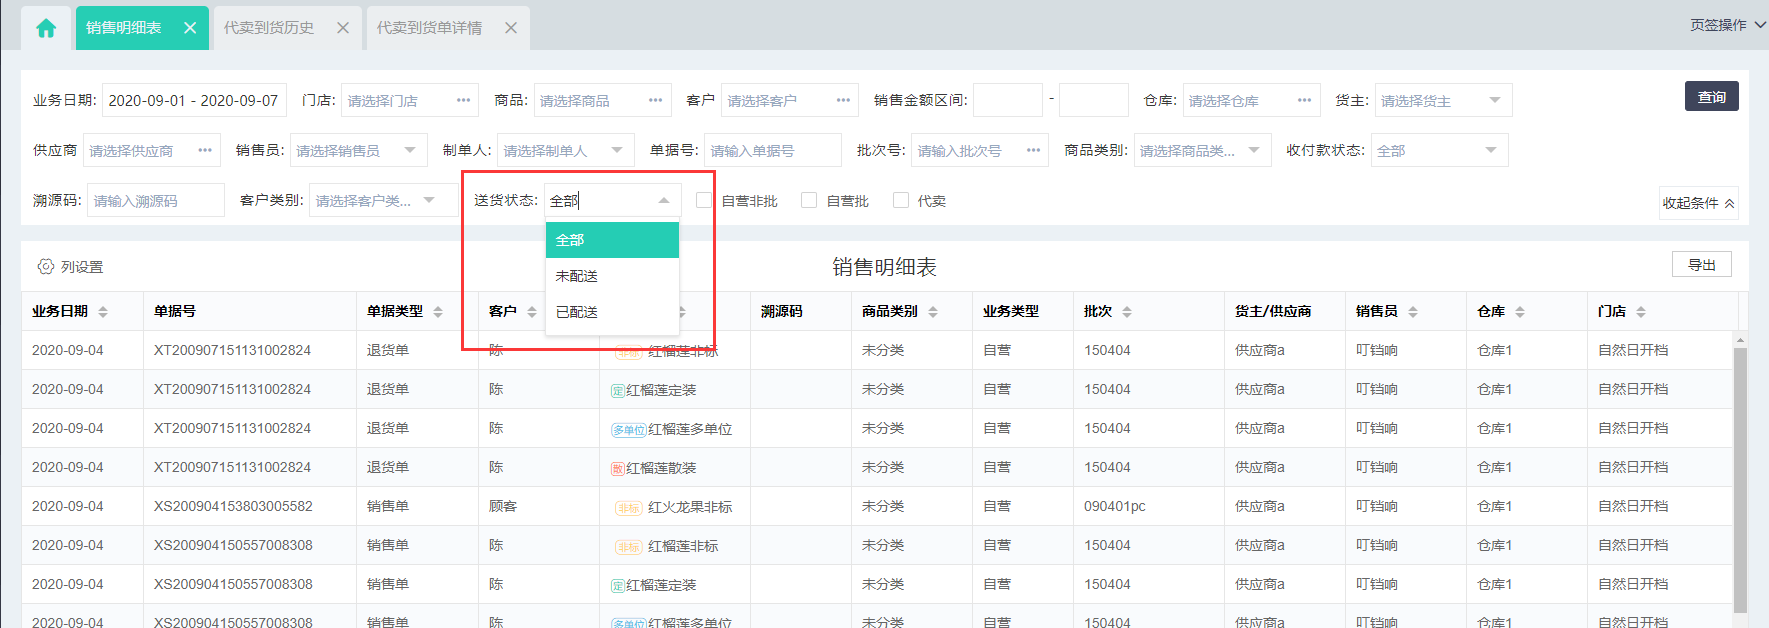Collapse the 送货状态 dropdown
The height and width of the screenshot is (628, 1769).
coord(664,200)
